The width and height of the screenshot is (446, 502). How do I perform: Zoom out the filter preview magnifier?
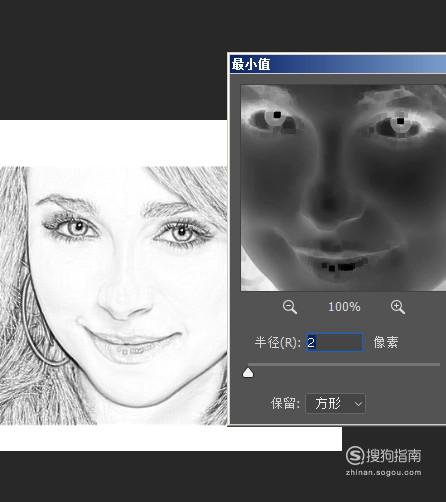(x=290, y=307)
